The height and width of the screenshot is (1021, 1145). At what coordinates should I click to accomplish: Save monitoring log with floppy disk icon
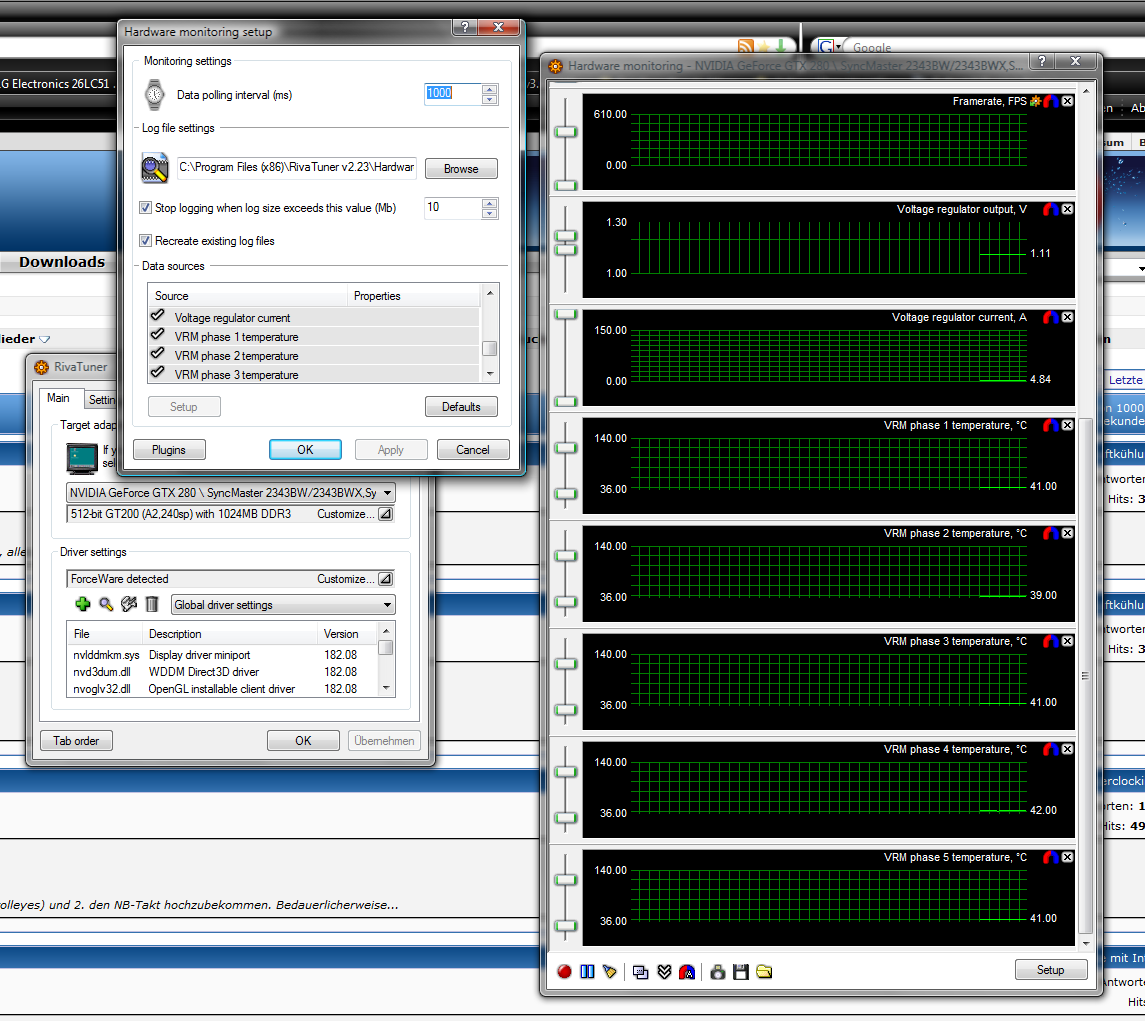tap(740, 971)
